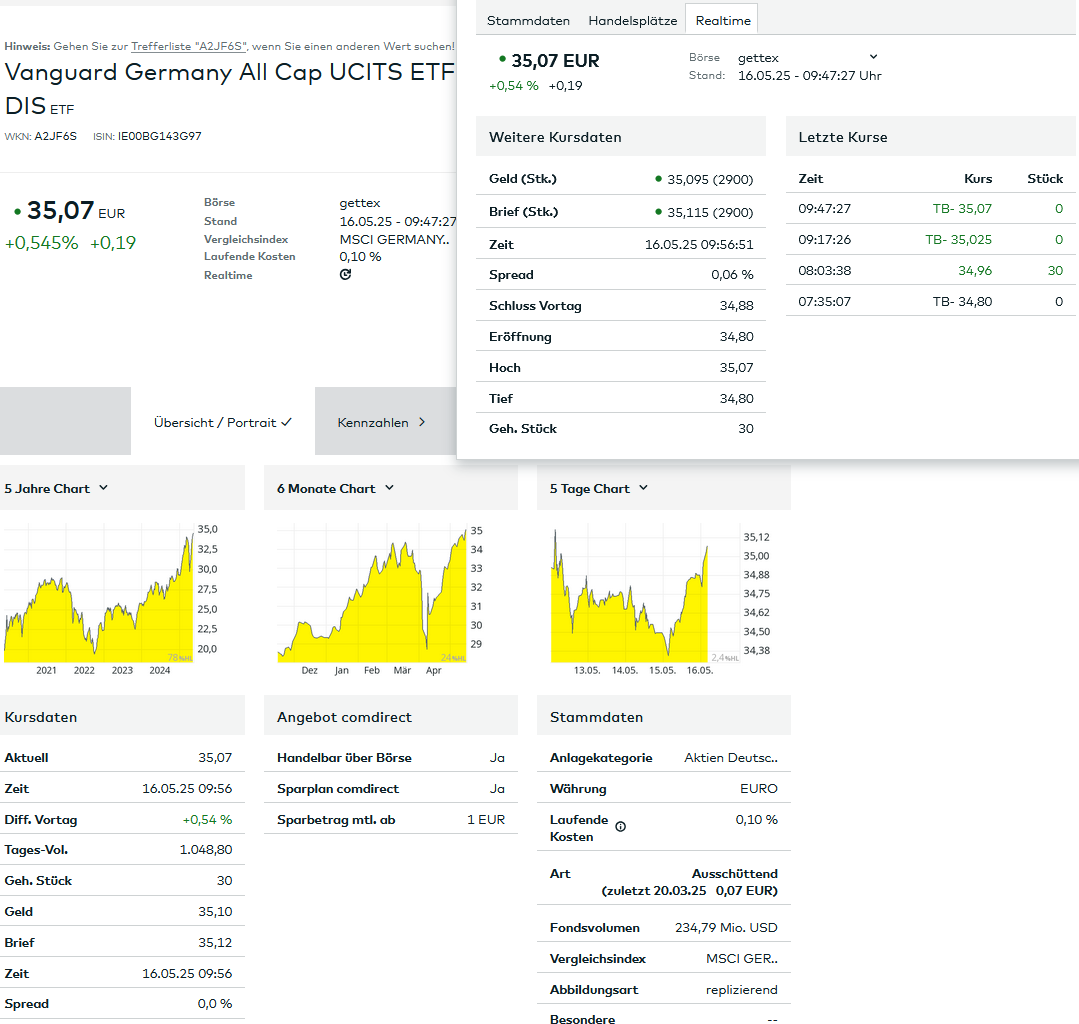Click the Sparbetrag mtl. ab value 1 EUR

(x=486, y=820)
